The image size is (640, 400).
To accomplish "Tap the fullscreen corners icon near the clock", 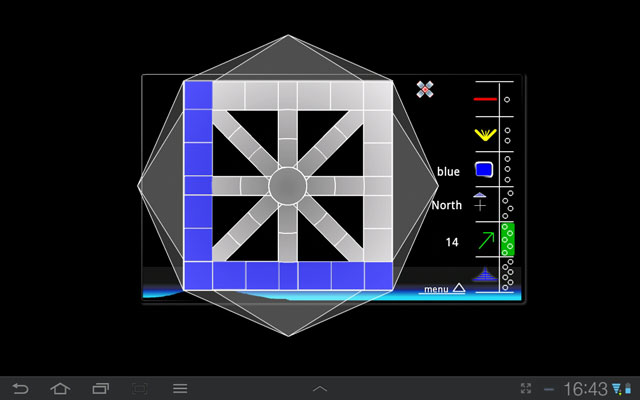I will (526, 388).
